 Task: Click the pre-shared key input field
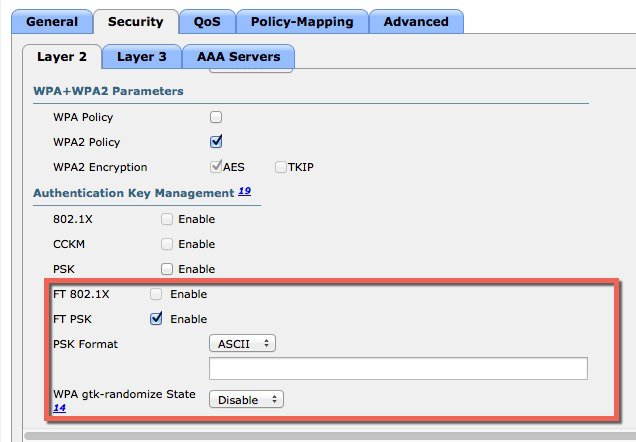(398, 369)
